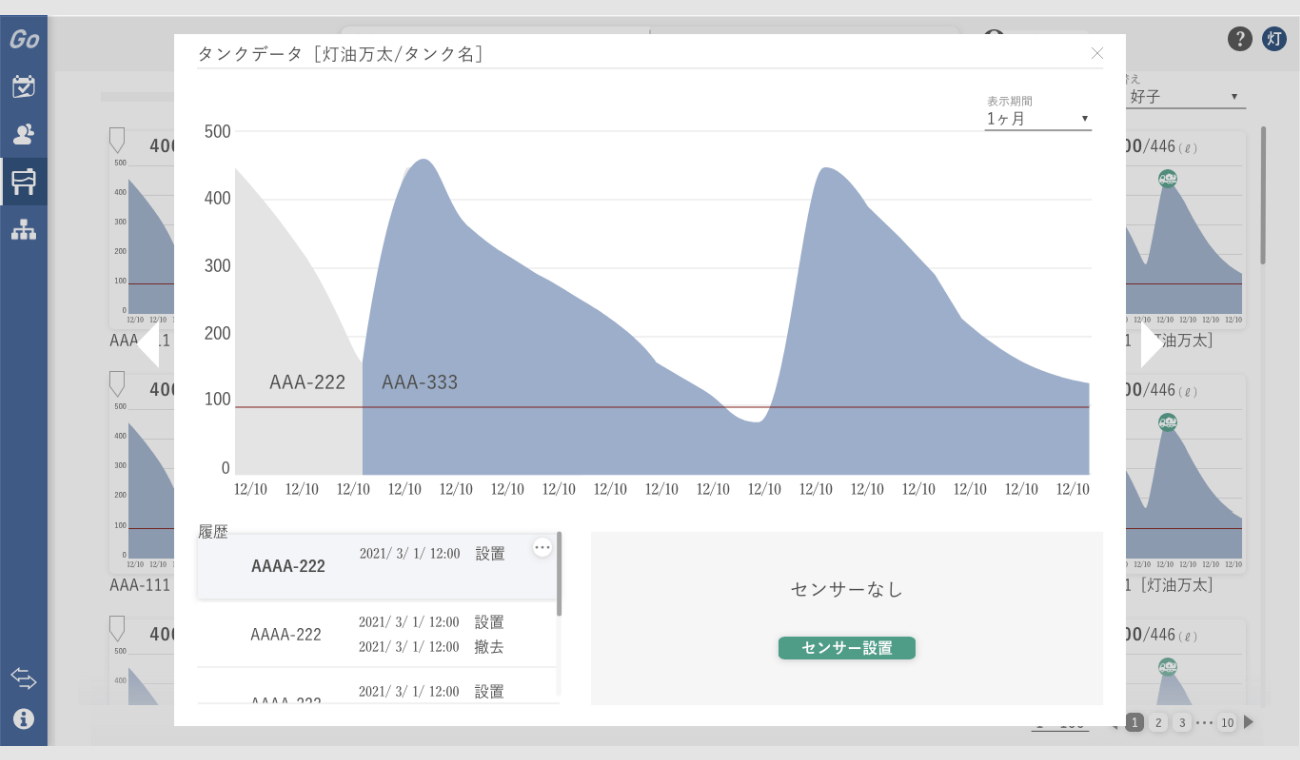Click 撤去 entry in second history row
Image resolution: width=1300 pixels, height=760 pixels.
coord(489,647)
